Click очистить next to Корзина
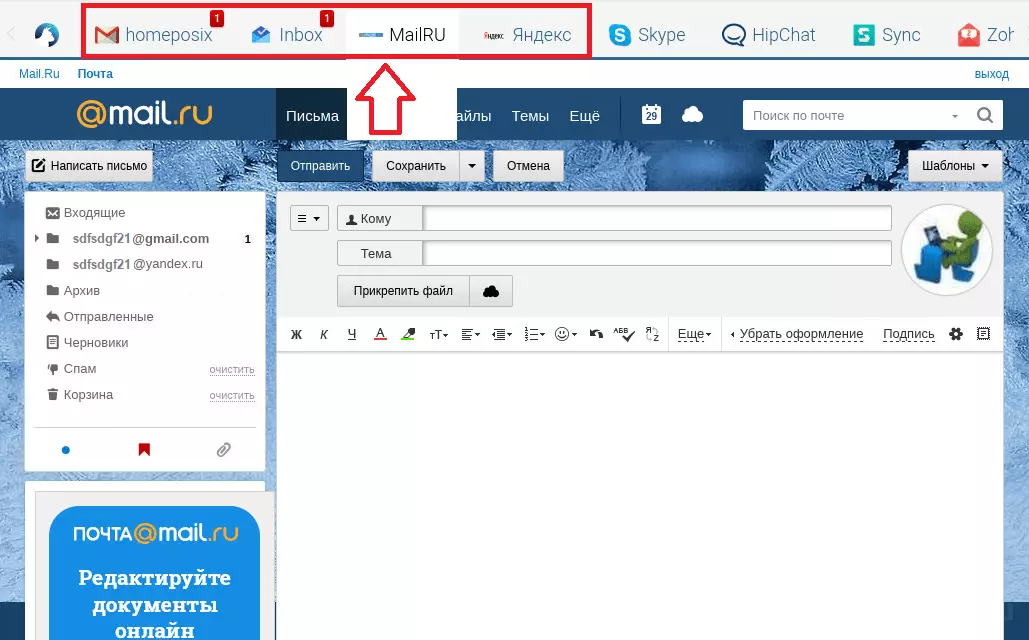The height and width of the screenshot is (640, 1029). tap(232, 395)
